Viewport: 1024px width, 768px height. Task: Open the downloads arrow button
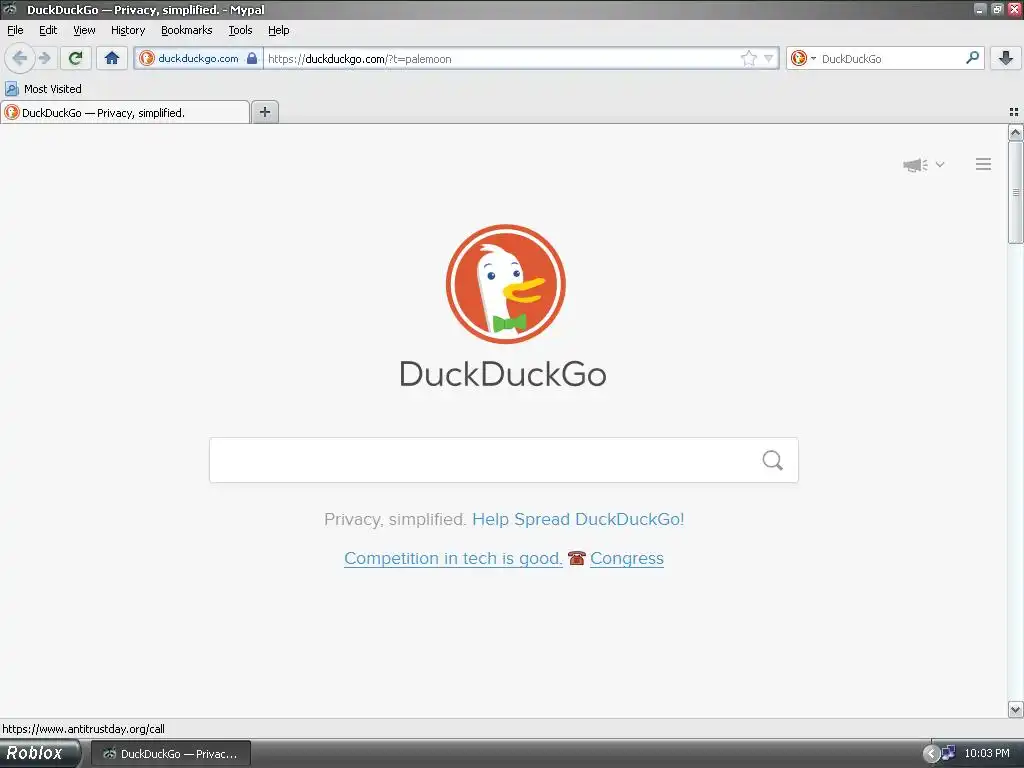pos(1006,58)
